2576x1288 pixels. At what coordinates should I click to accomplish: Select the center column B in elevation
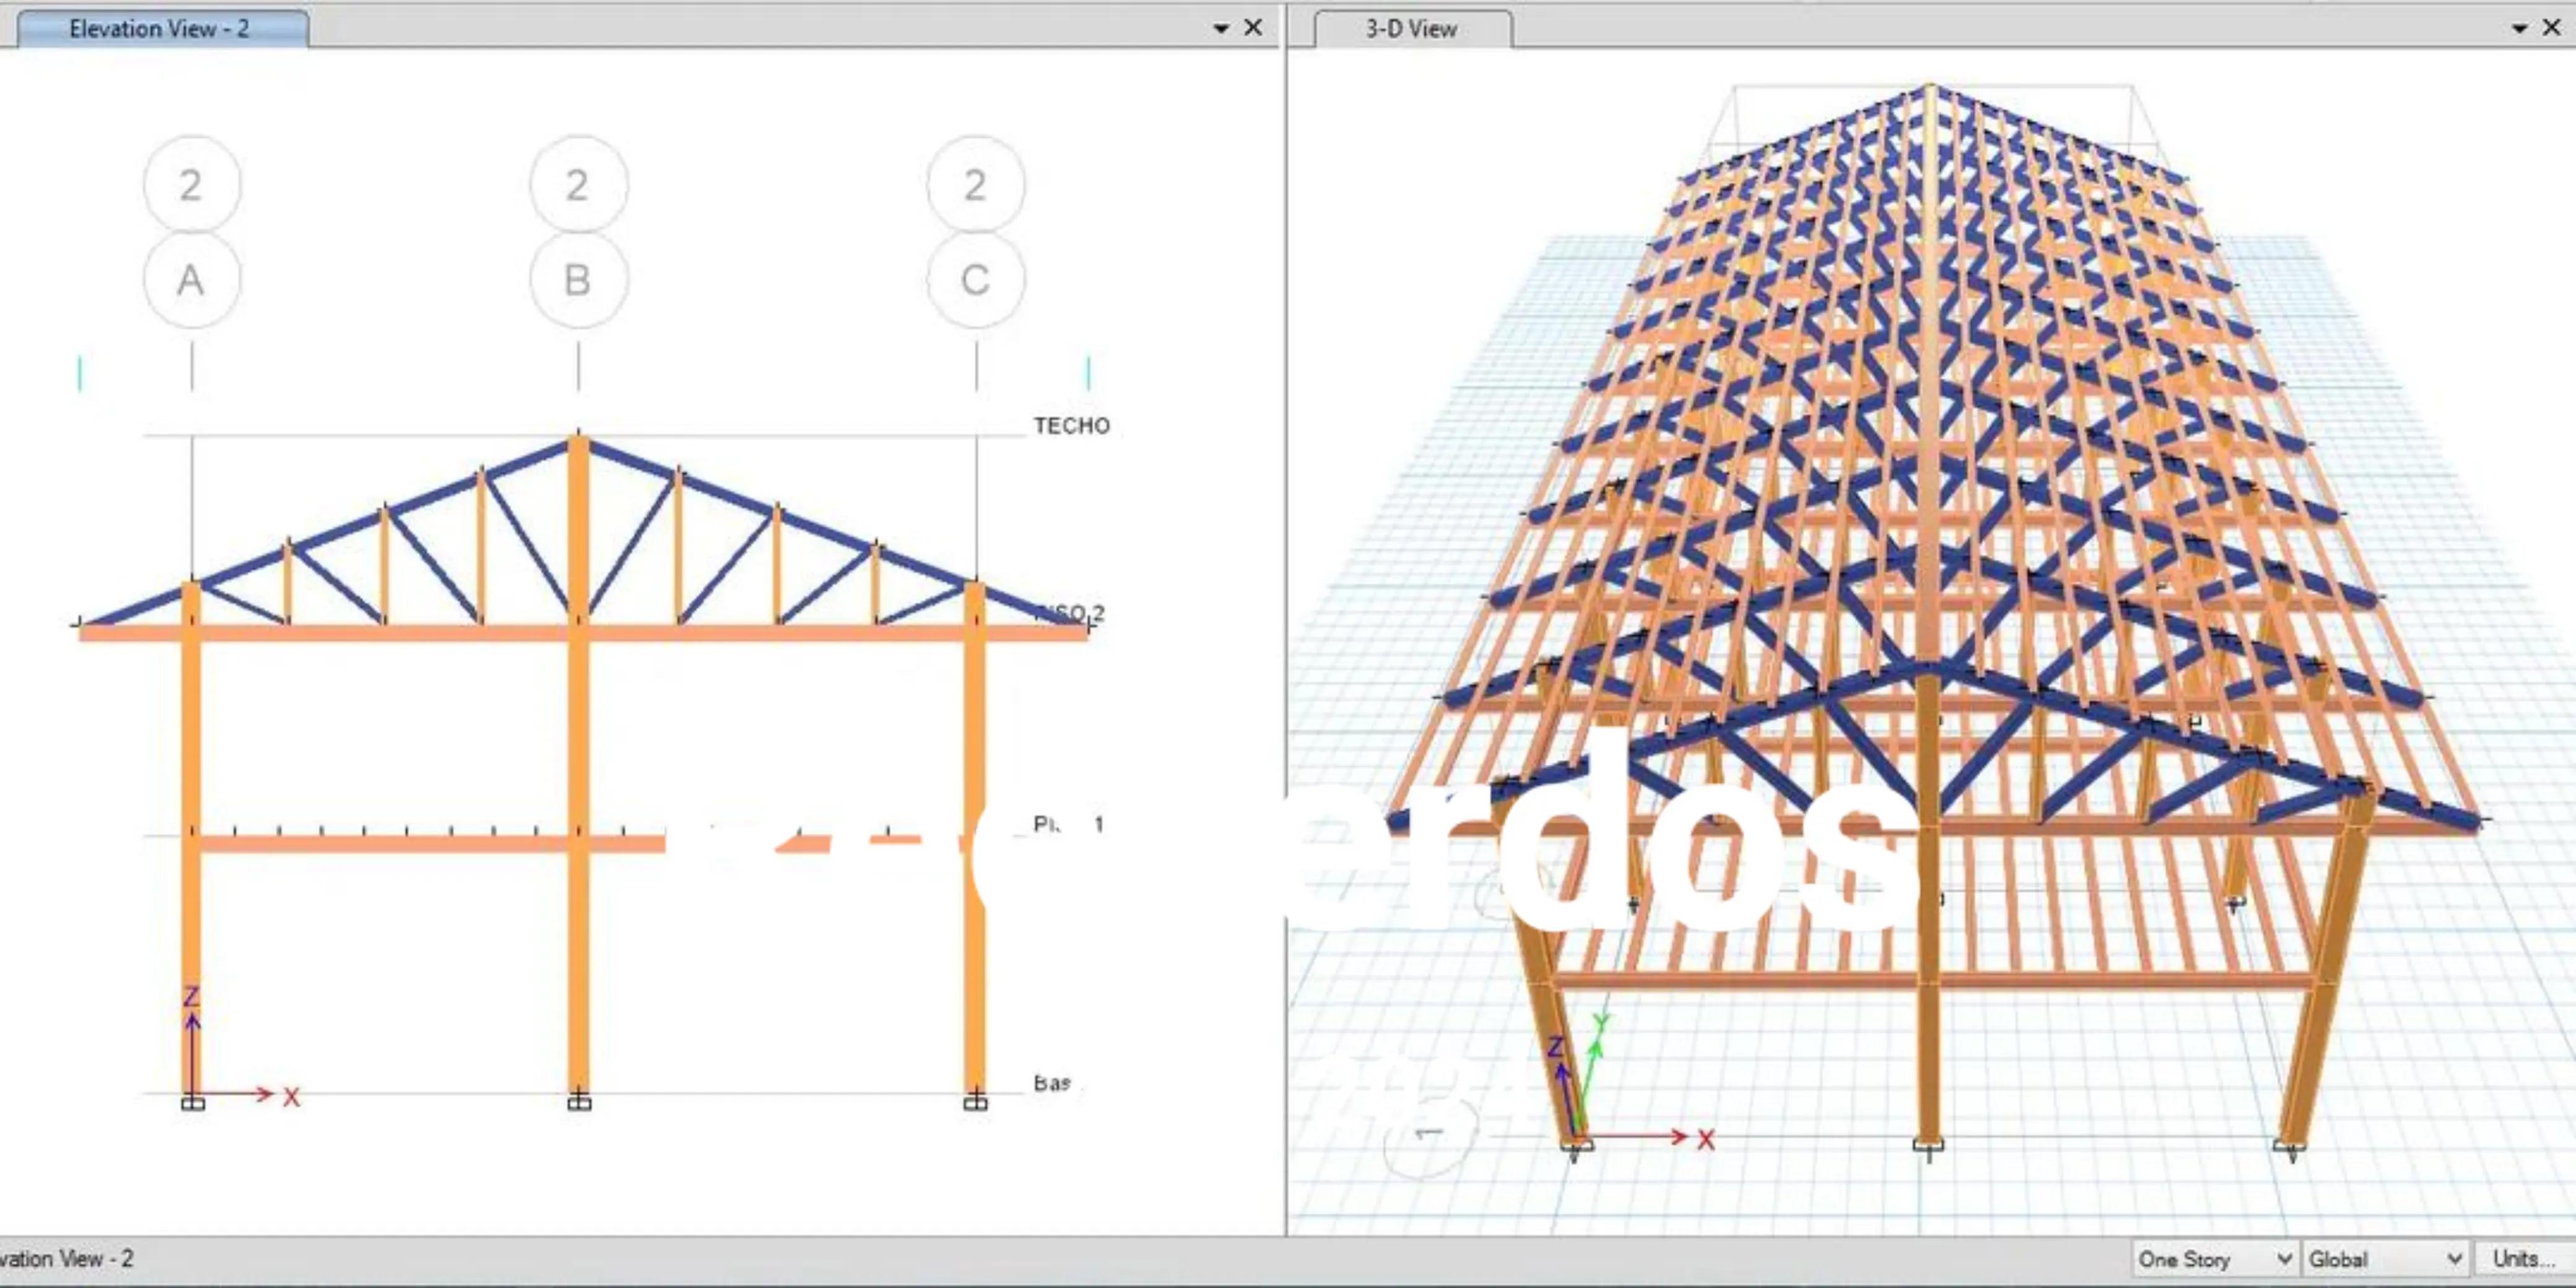pyautogui.click(x=578, y=765)
